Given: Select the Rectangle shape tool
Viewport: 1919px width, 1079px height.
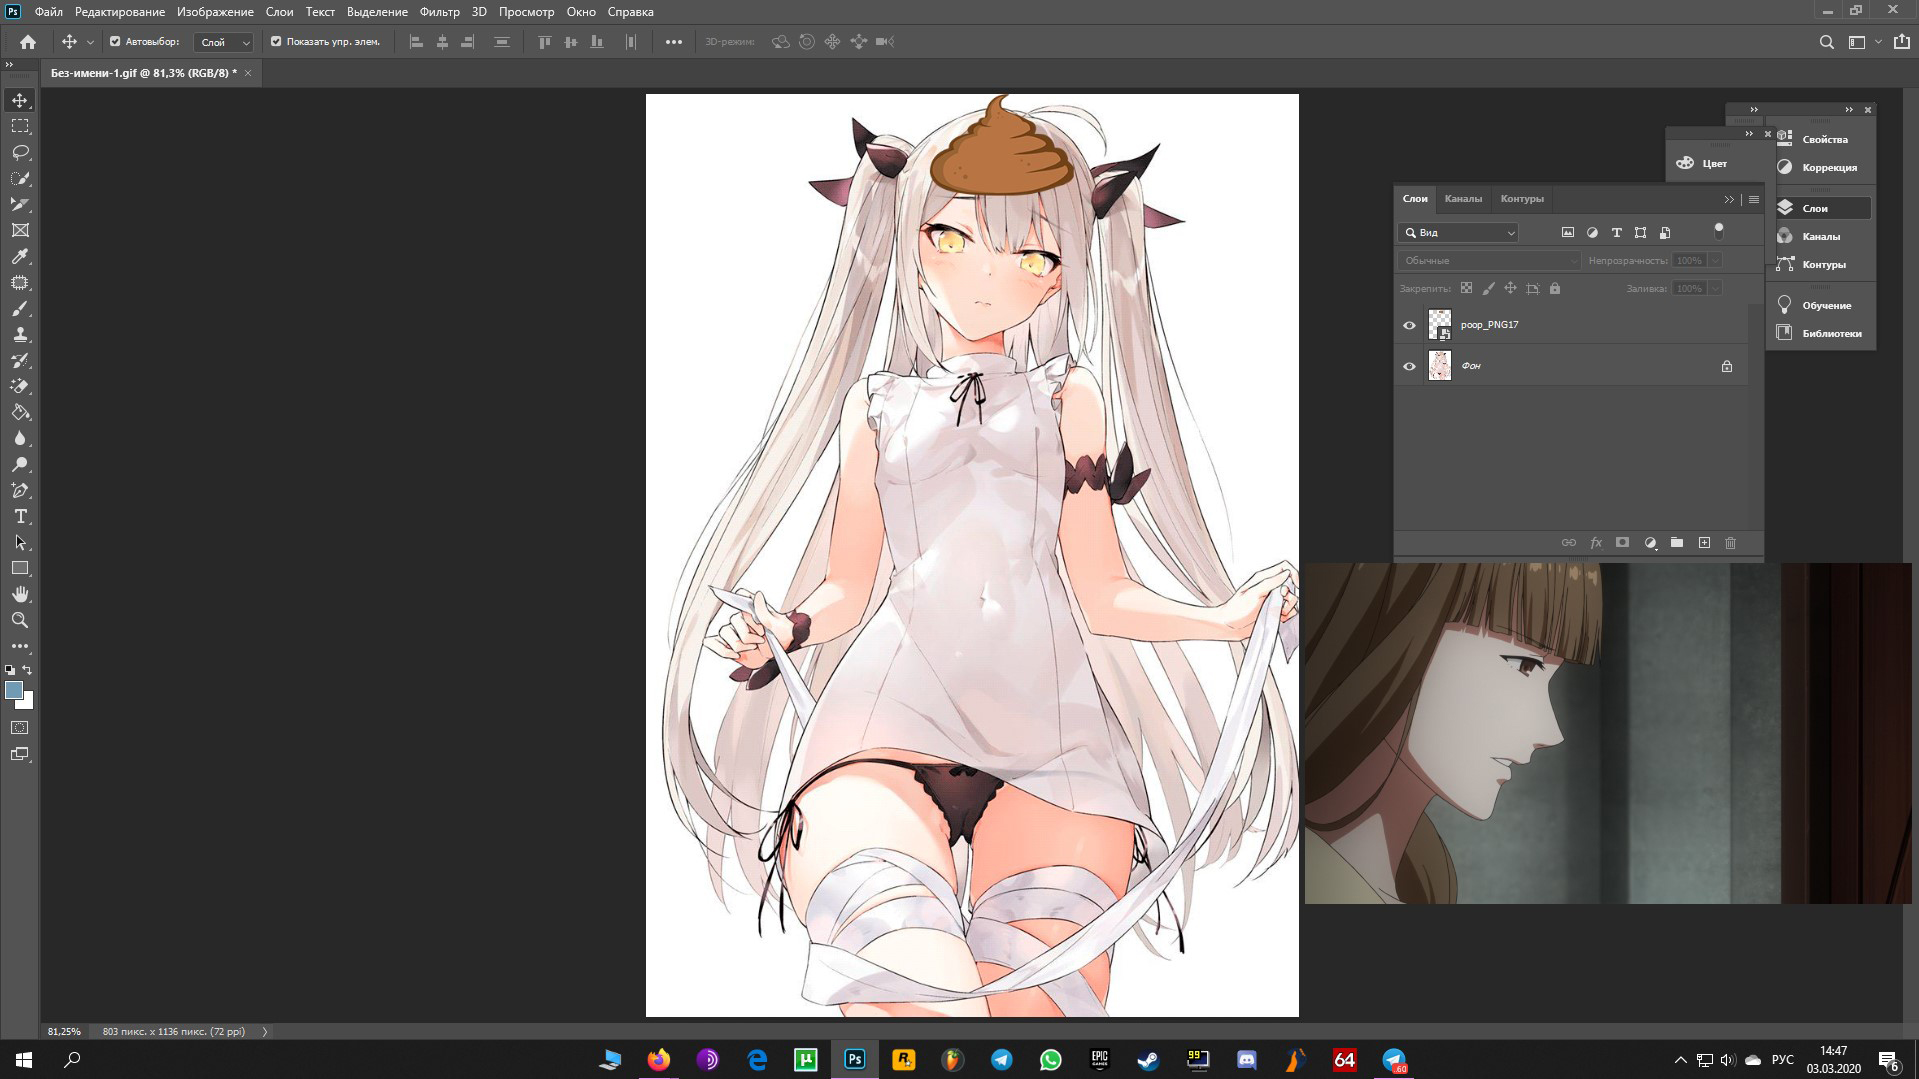Looking at the screenshot, I should [x=20, y=568].
